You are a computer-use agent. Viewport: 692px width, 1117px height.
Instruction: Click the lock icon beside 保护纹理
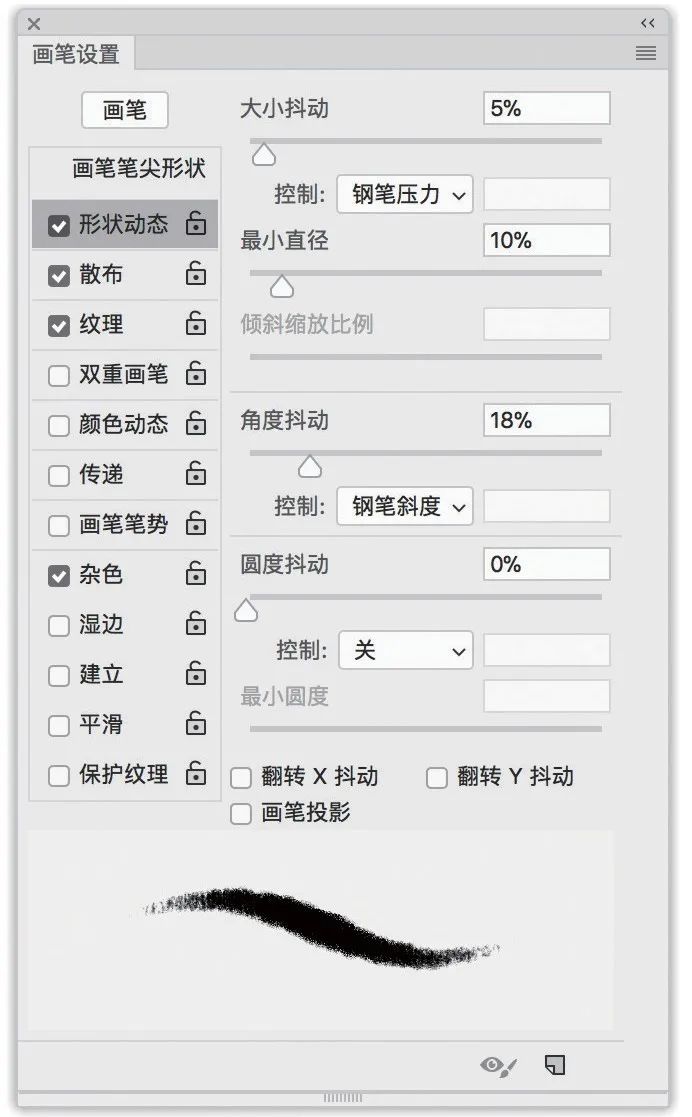coord(196,773)
